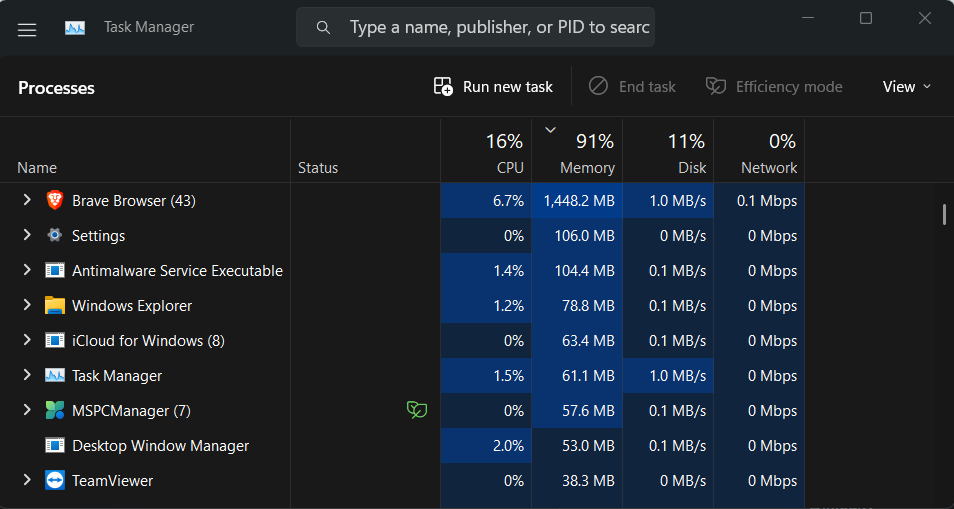Click the End task button

click(x=632, y=87)
